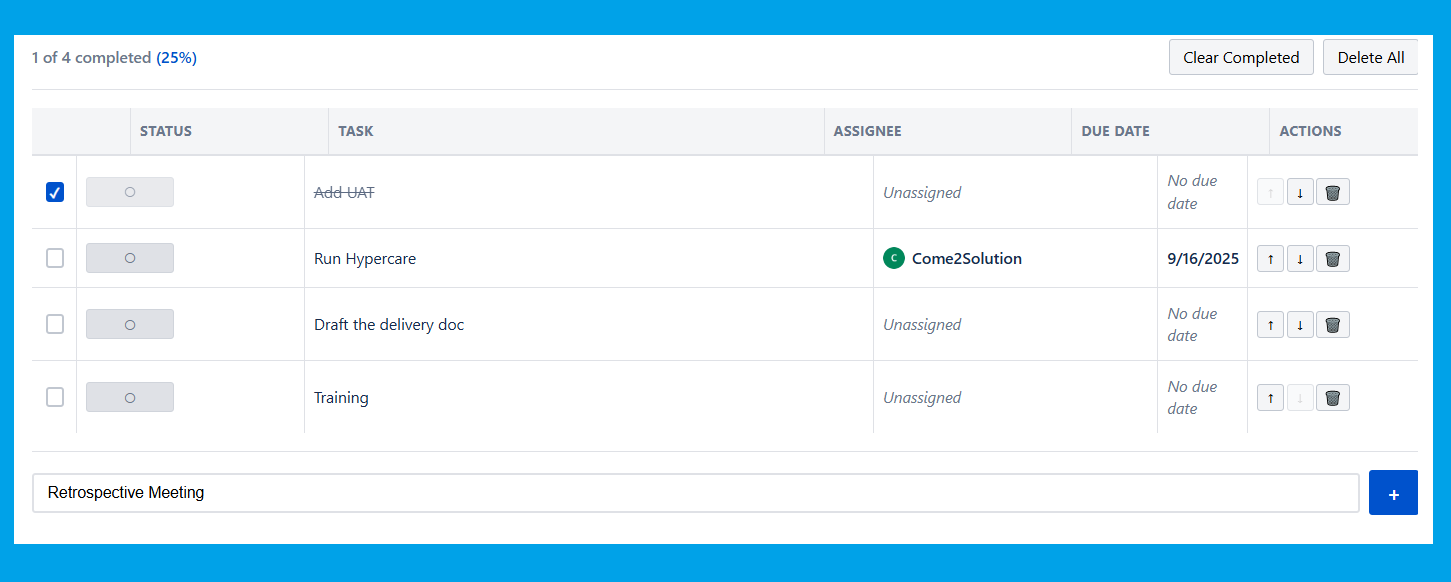
Task: Move "Run Hypercare" up with the arrow icon
Action: tap(1270, 258)
